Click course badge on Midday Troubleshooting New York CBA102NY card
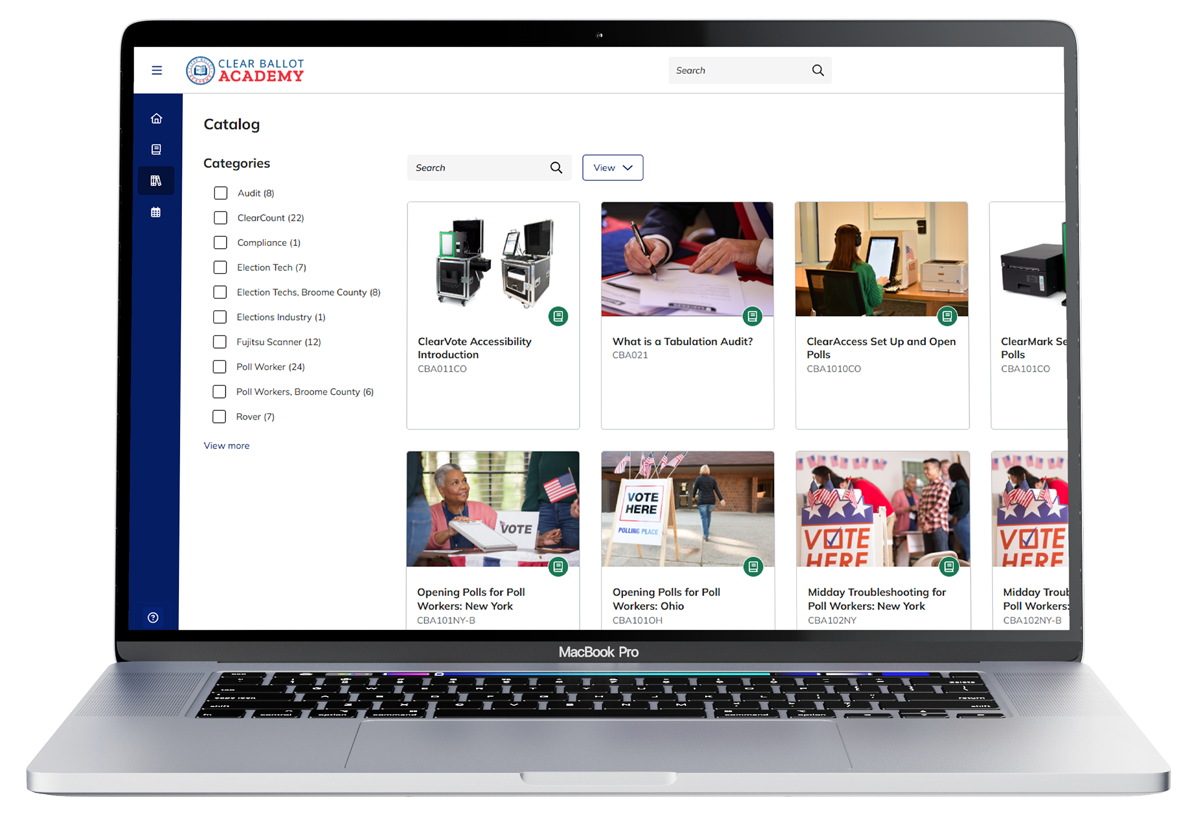 (x=949, y=567)
